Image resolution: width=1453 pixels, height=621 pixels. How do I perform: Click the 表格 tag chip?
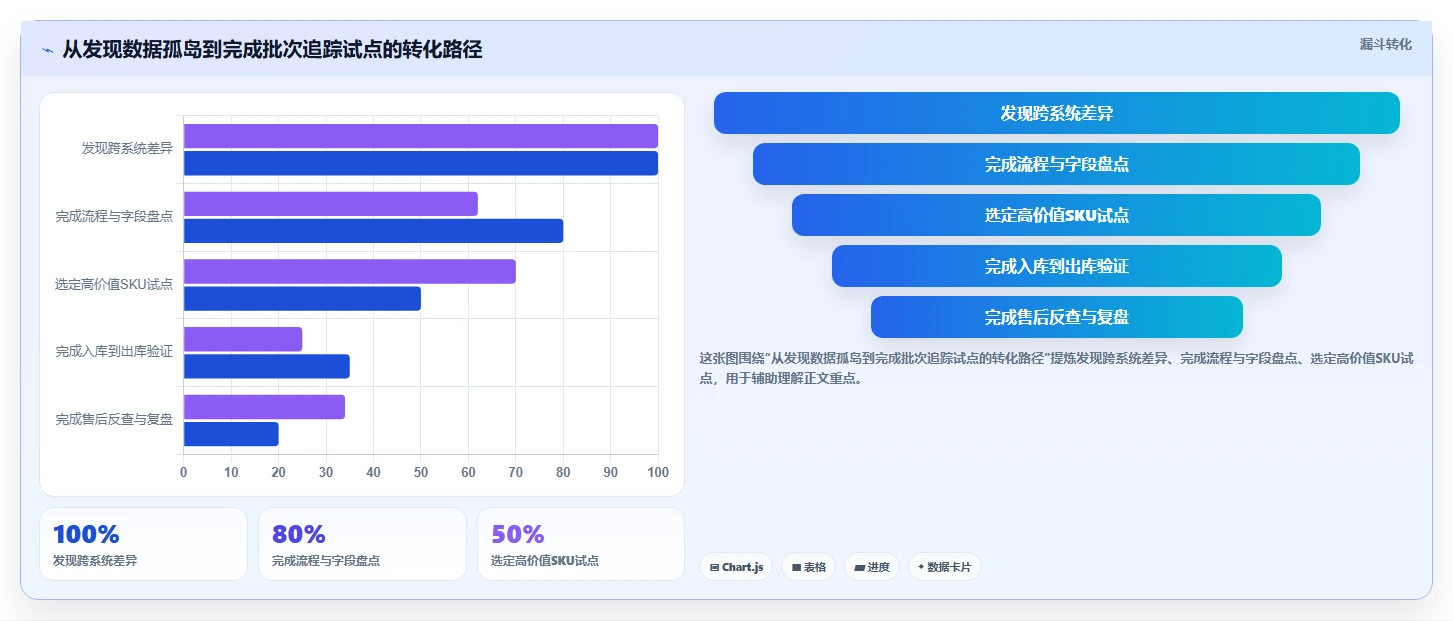[808, 567]
